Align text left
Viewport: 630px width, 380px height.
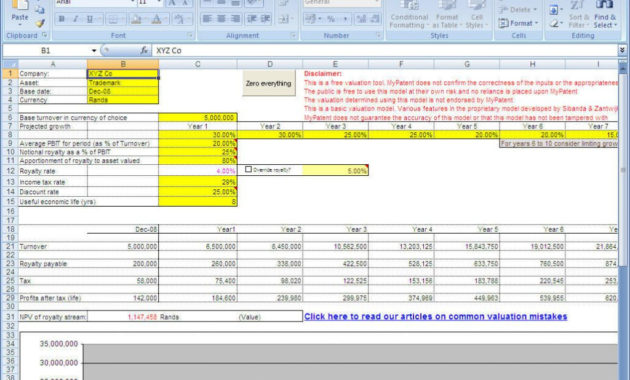[207, 19]
